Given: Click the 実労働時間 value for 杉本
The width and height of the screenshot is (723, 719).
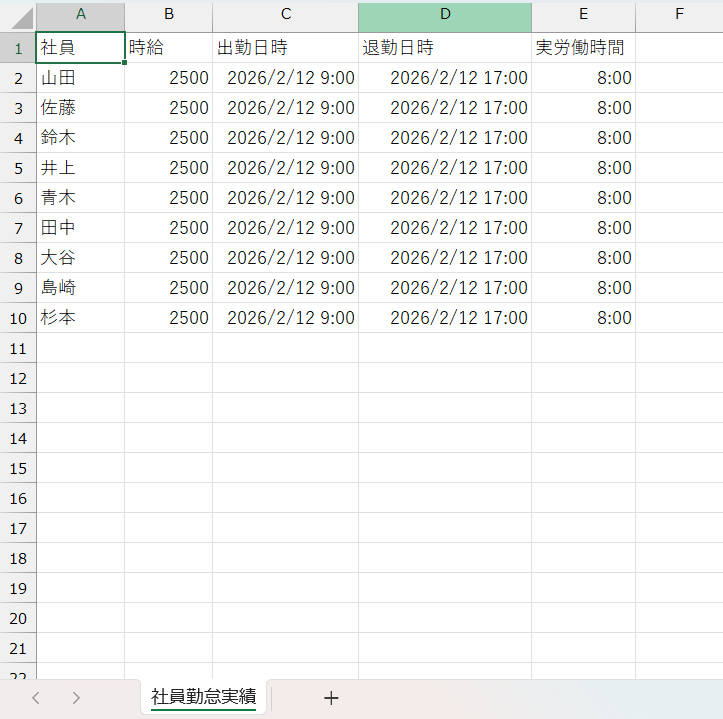Looking at the screenshot, I should coord(583,318).
